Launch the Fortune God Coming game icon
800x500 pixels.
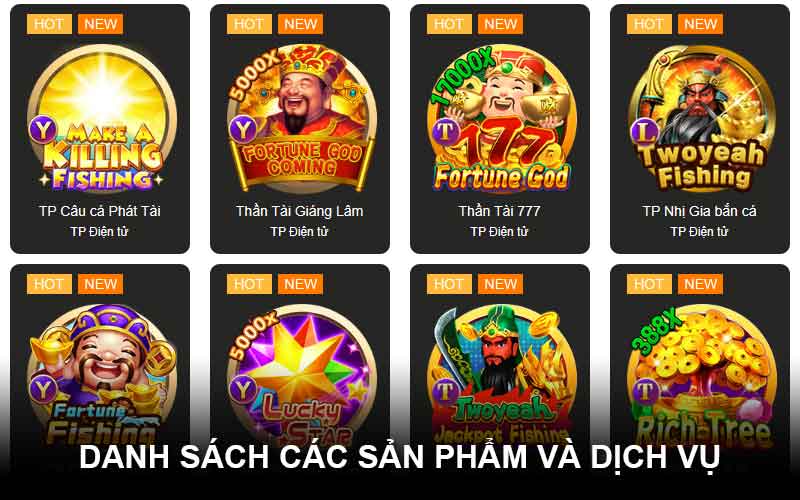[301, 118]
